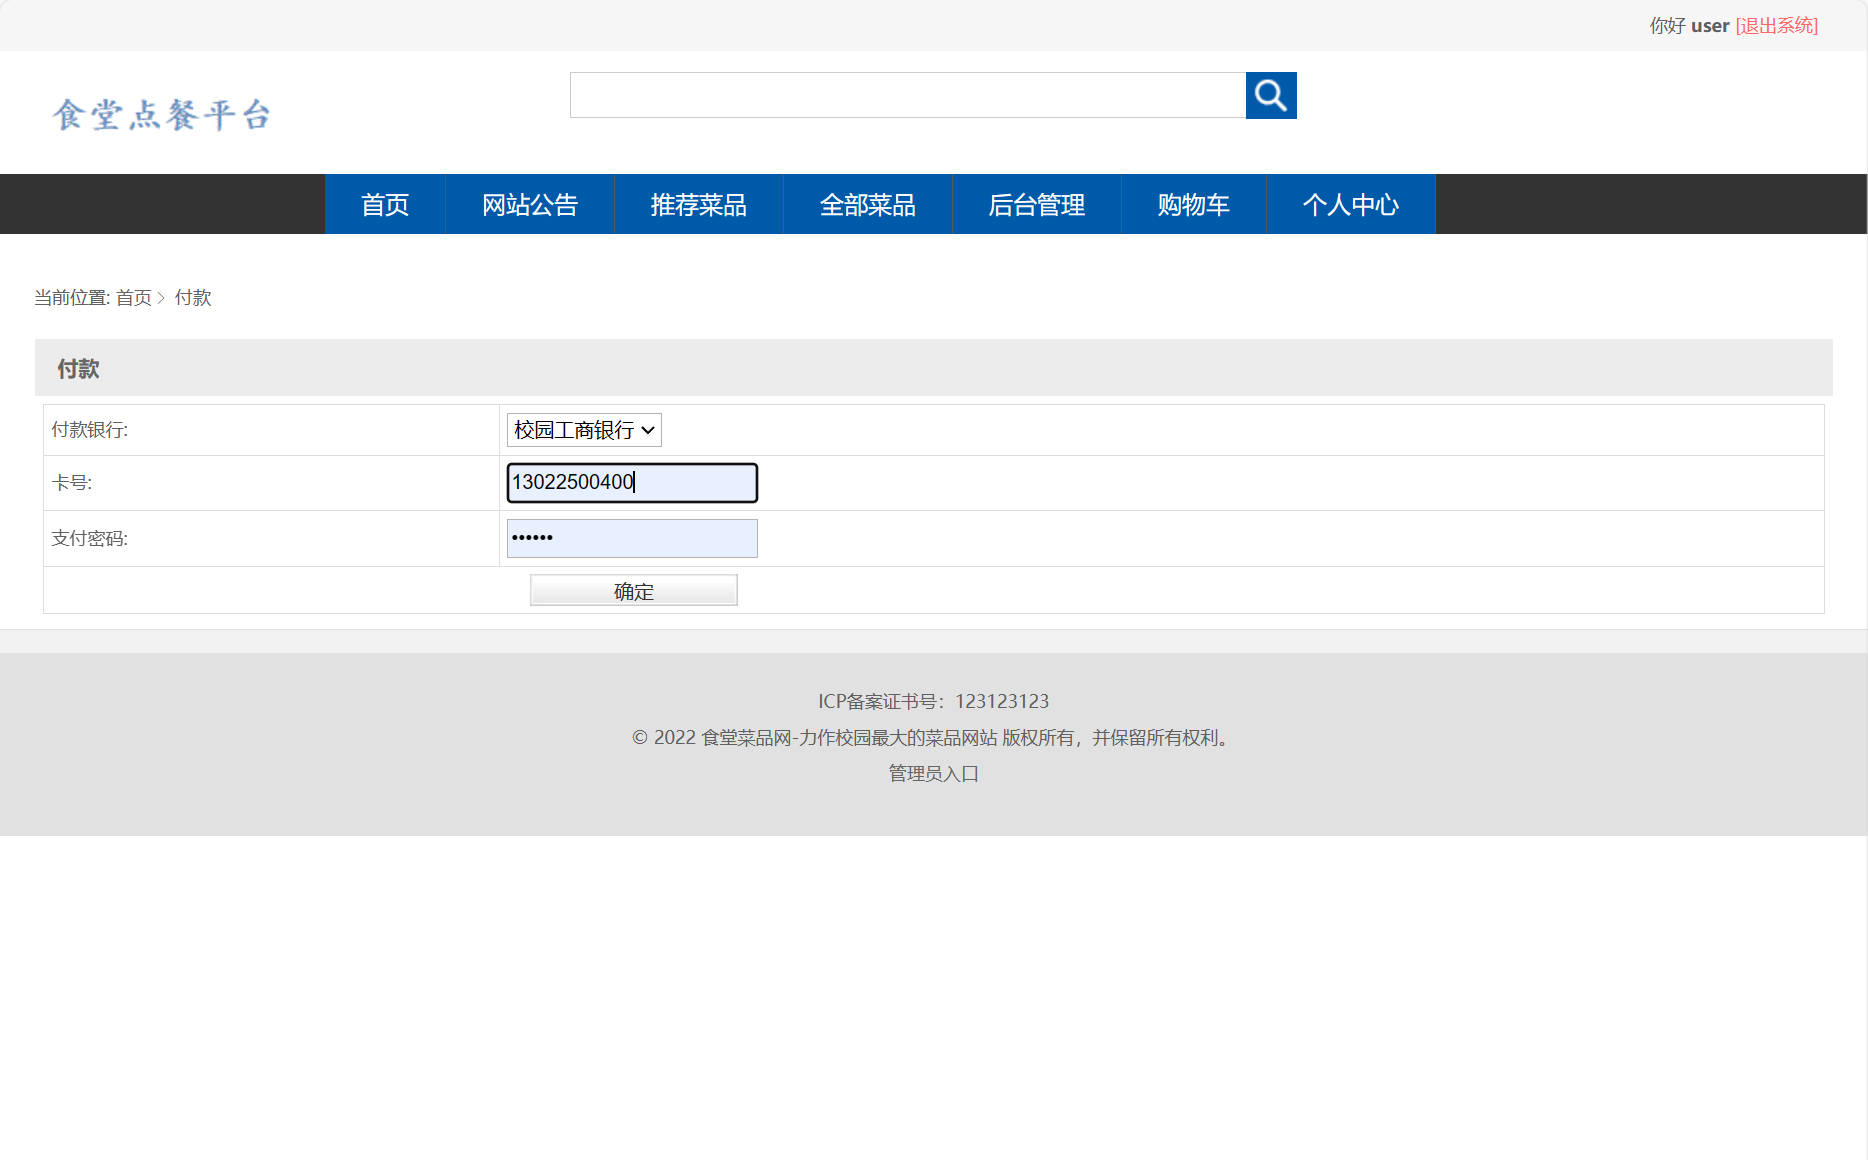Click the 退出系统 logout link

pyautogui.click(x=1777, y=25)
